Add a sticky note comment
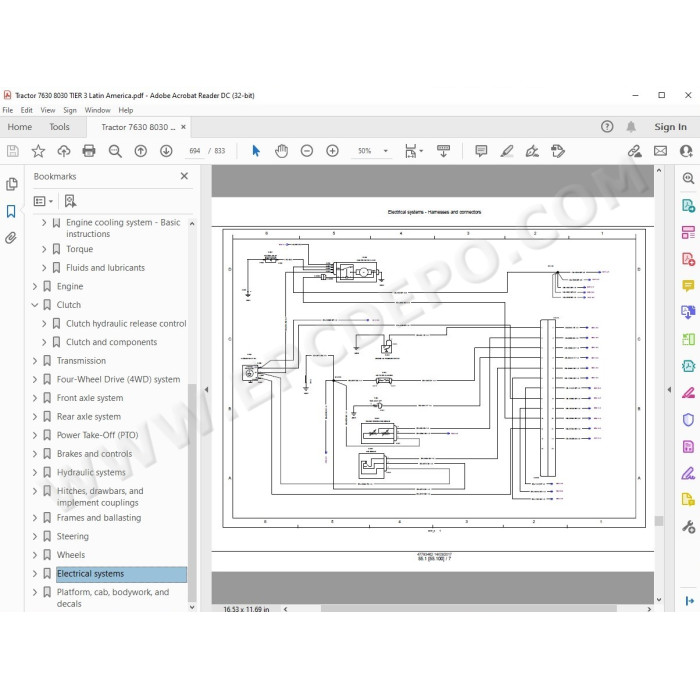 (x=481, y=151)
